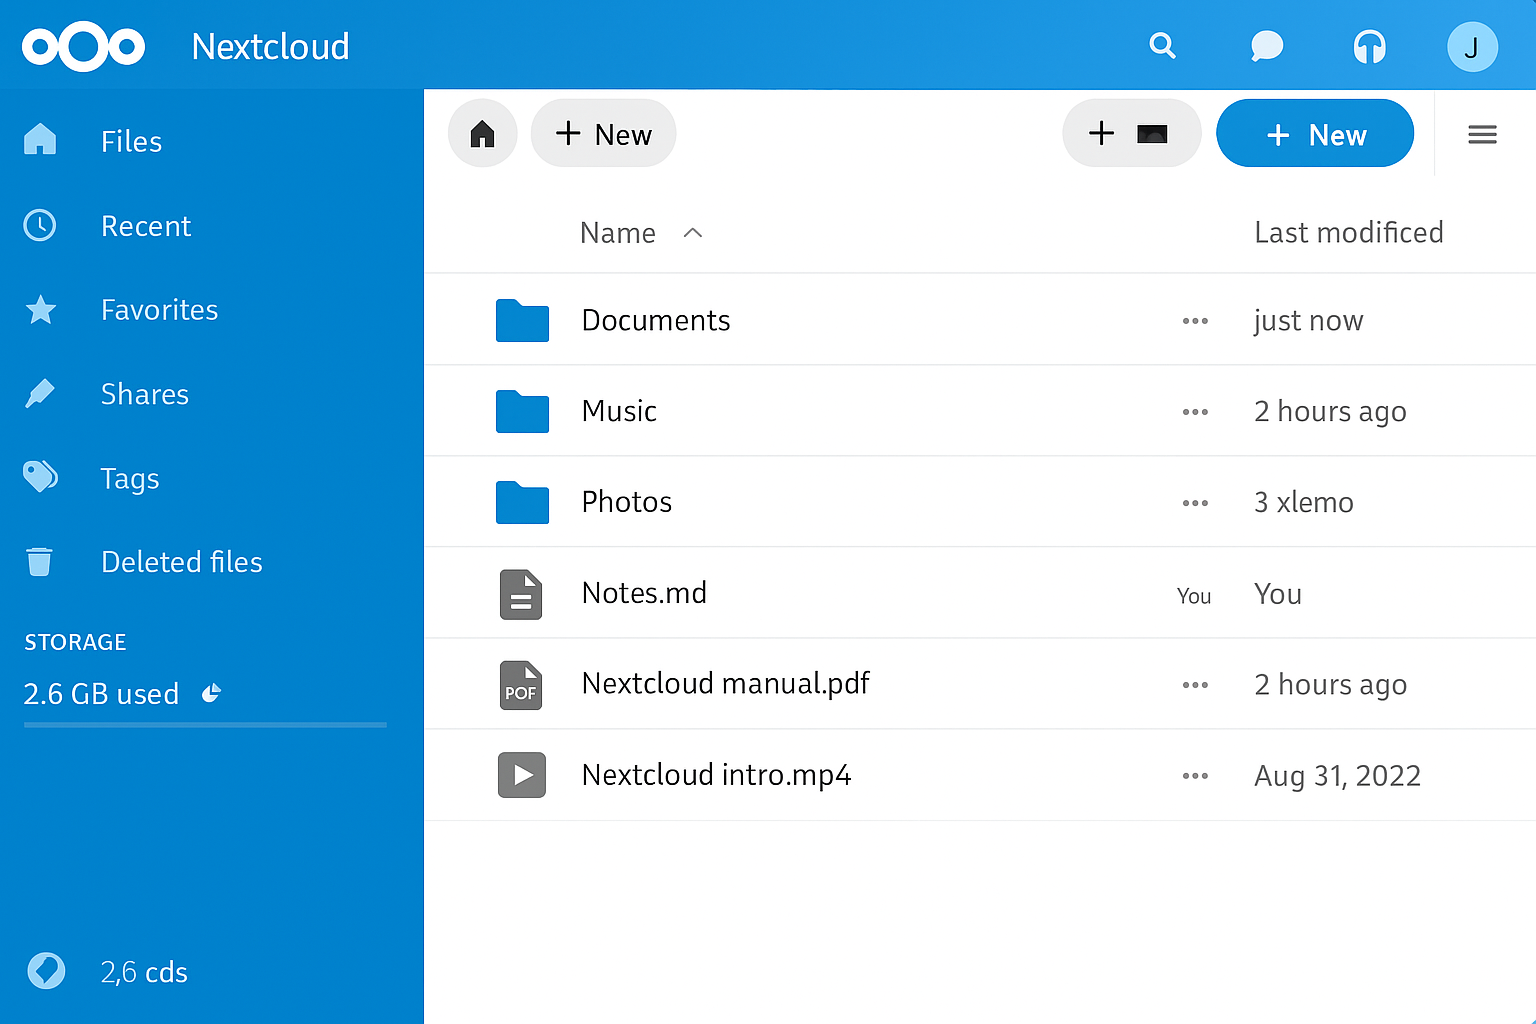The image size is (1536, 1024).
Task: Sort by the Name column header
Action: pyautogui.click(x=618, y=233)
